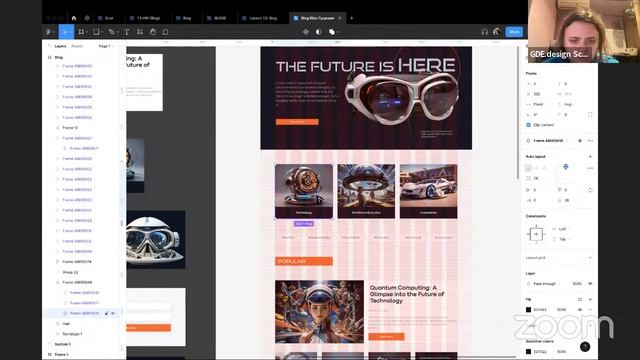
Task: Click the Selection colors black swatch
Action: (x=529, y=351)
